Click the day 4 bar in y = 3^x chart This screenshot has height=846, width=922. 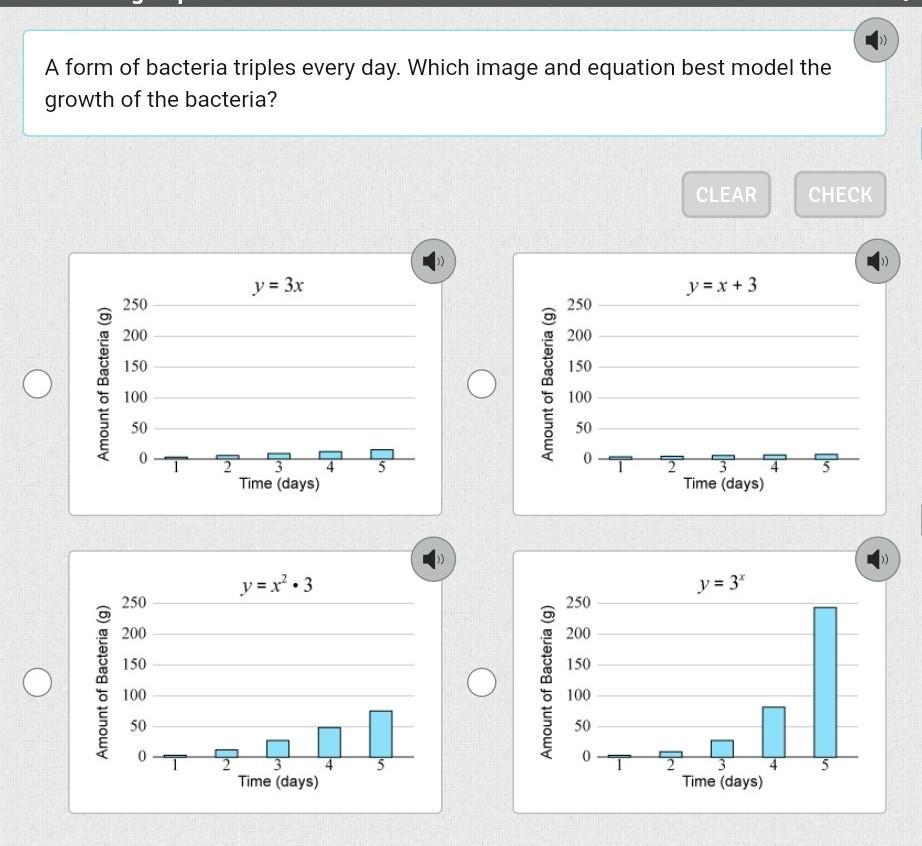(x=774, y=732)
